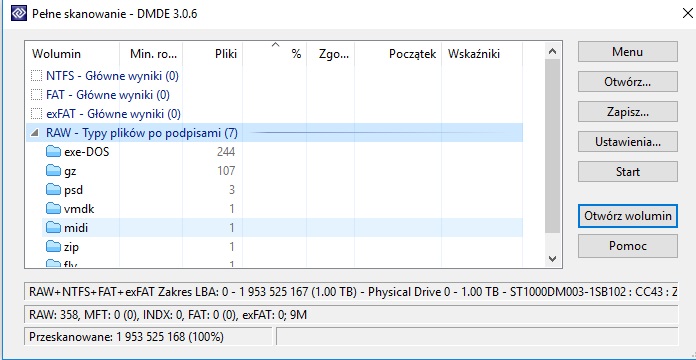Close the Pełne skanowanie window
The width and height of the screenshot is (696, 360).
tap(687, 13)
